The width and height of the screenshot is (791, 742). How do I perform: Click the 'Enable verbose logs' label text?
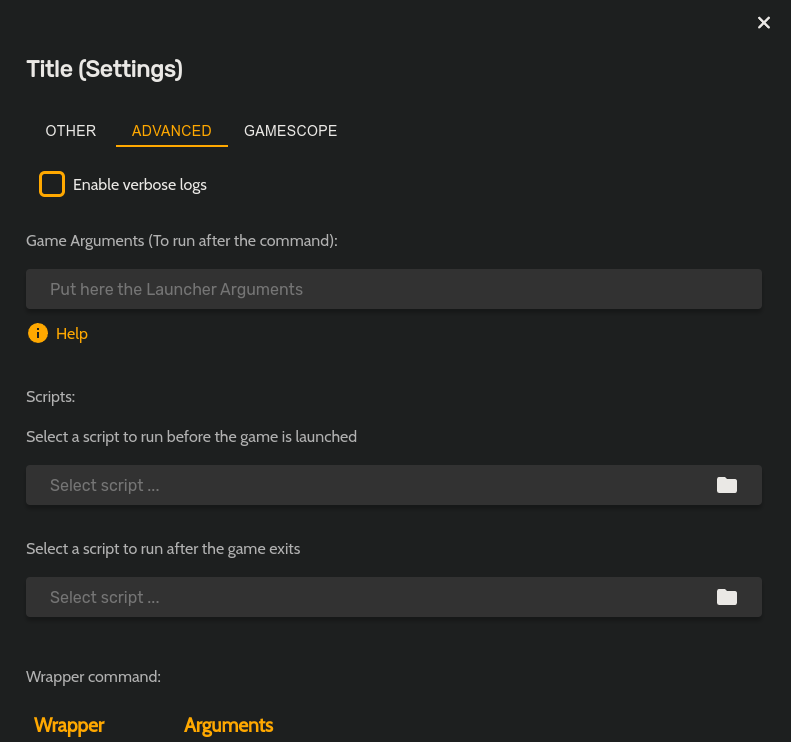140,185
